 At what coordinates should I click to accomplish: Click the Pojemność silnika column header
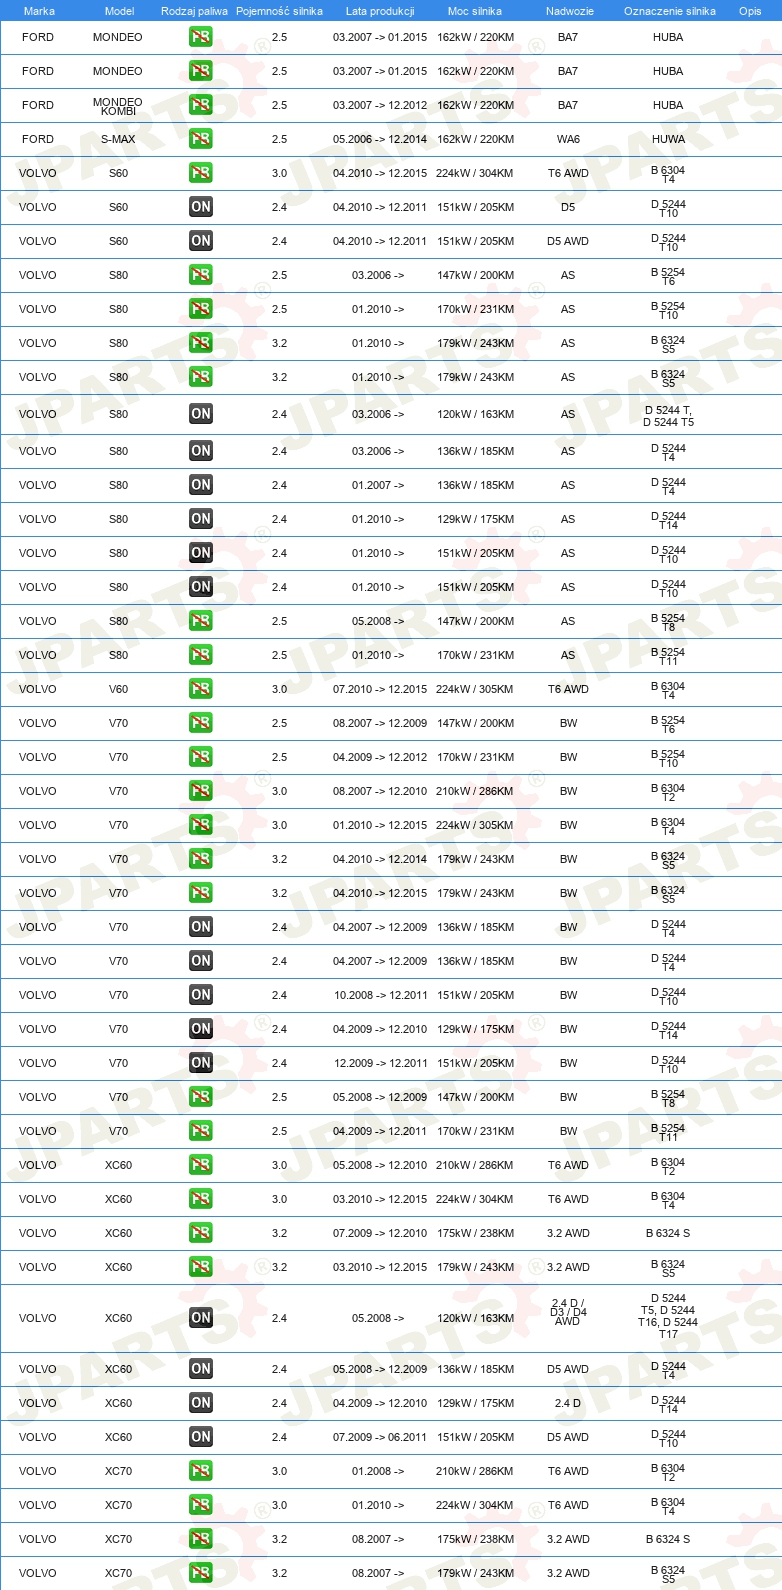coord(279,11)
